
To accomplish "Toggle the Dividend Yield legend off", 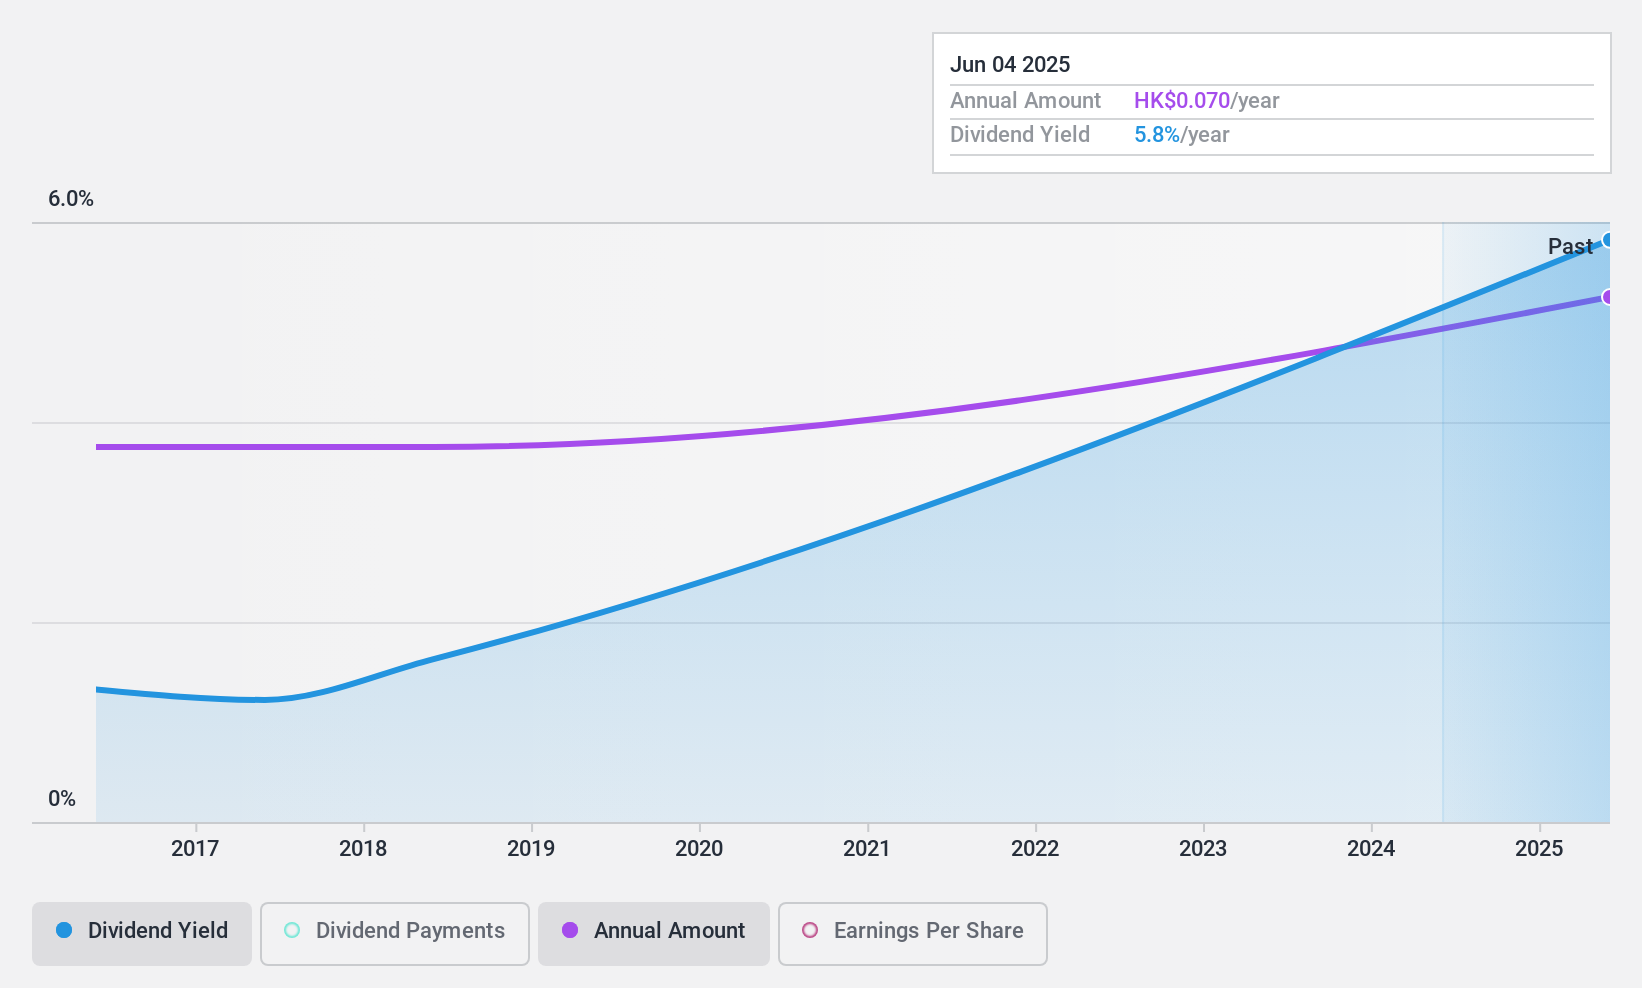I will [x=141, y=931].
